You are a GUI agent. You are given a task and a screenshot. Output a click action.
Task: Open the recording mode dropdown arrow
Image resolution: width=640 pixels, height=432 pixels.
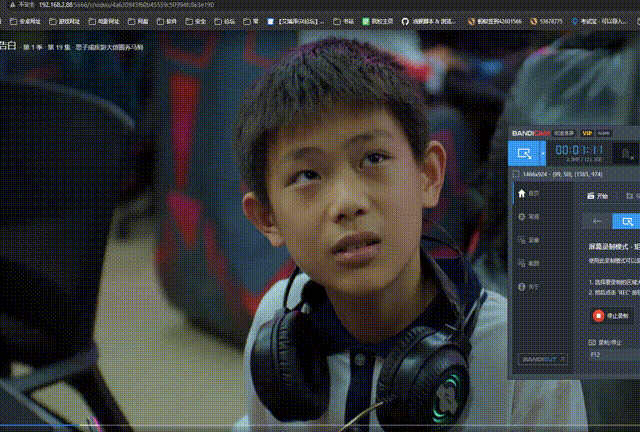click(x=543, y=154)
